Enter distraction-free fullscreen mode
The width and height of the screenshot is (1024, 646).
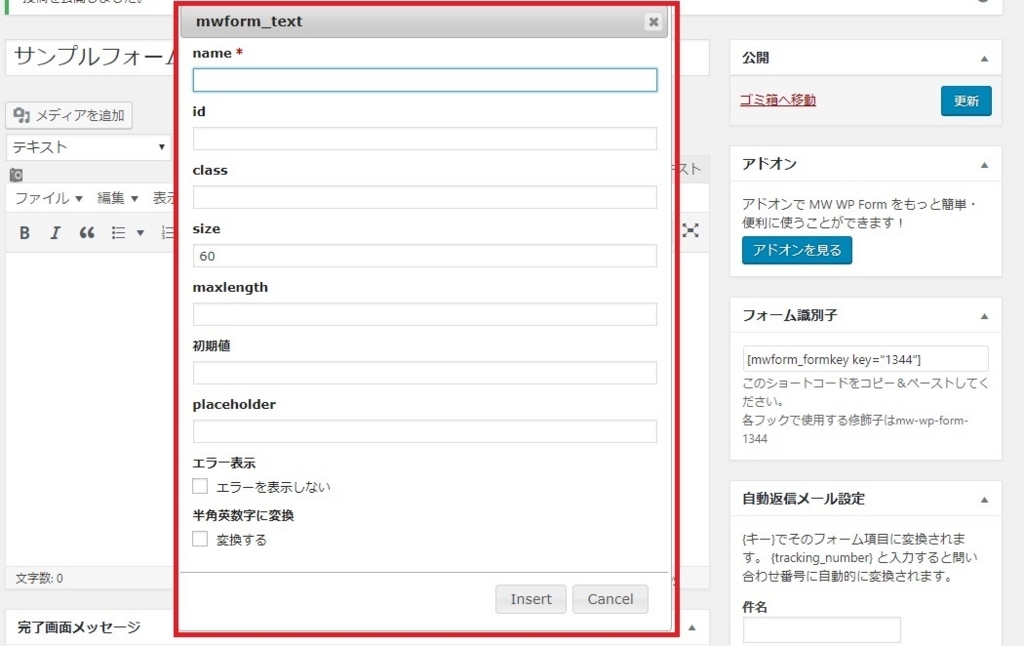(x=691, y=231)
